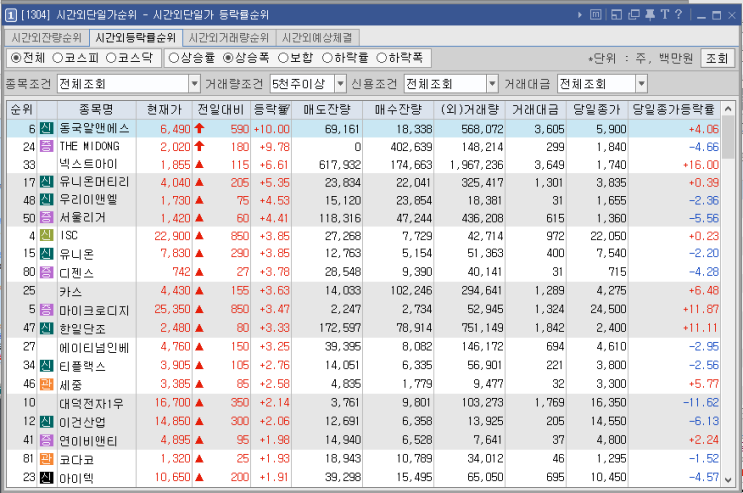Pin the window with the pushpin icon
This screenshot has height=493, width=743.
[x=650, y=15]
